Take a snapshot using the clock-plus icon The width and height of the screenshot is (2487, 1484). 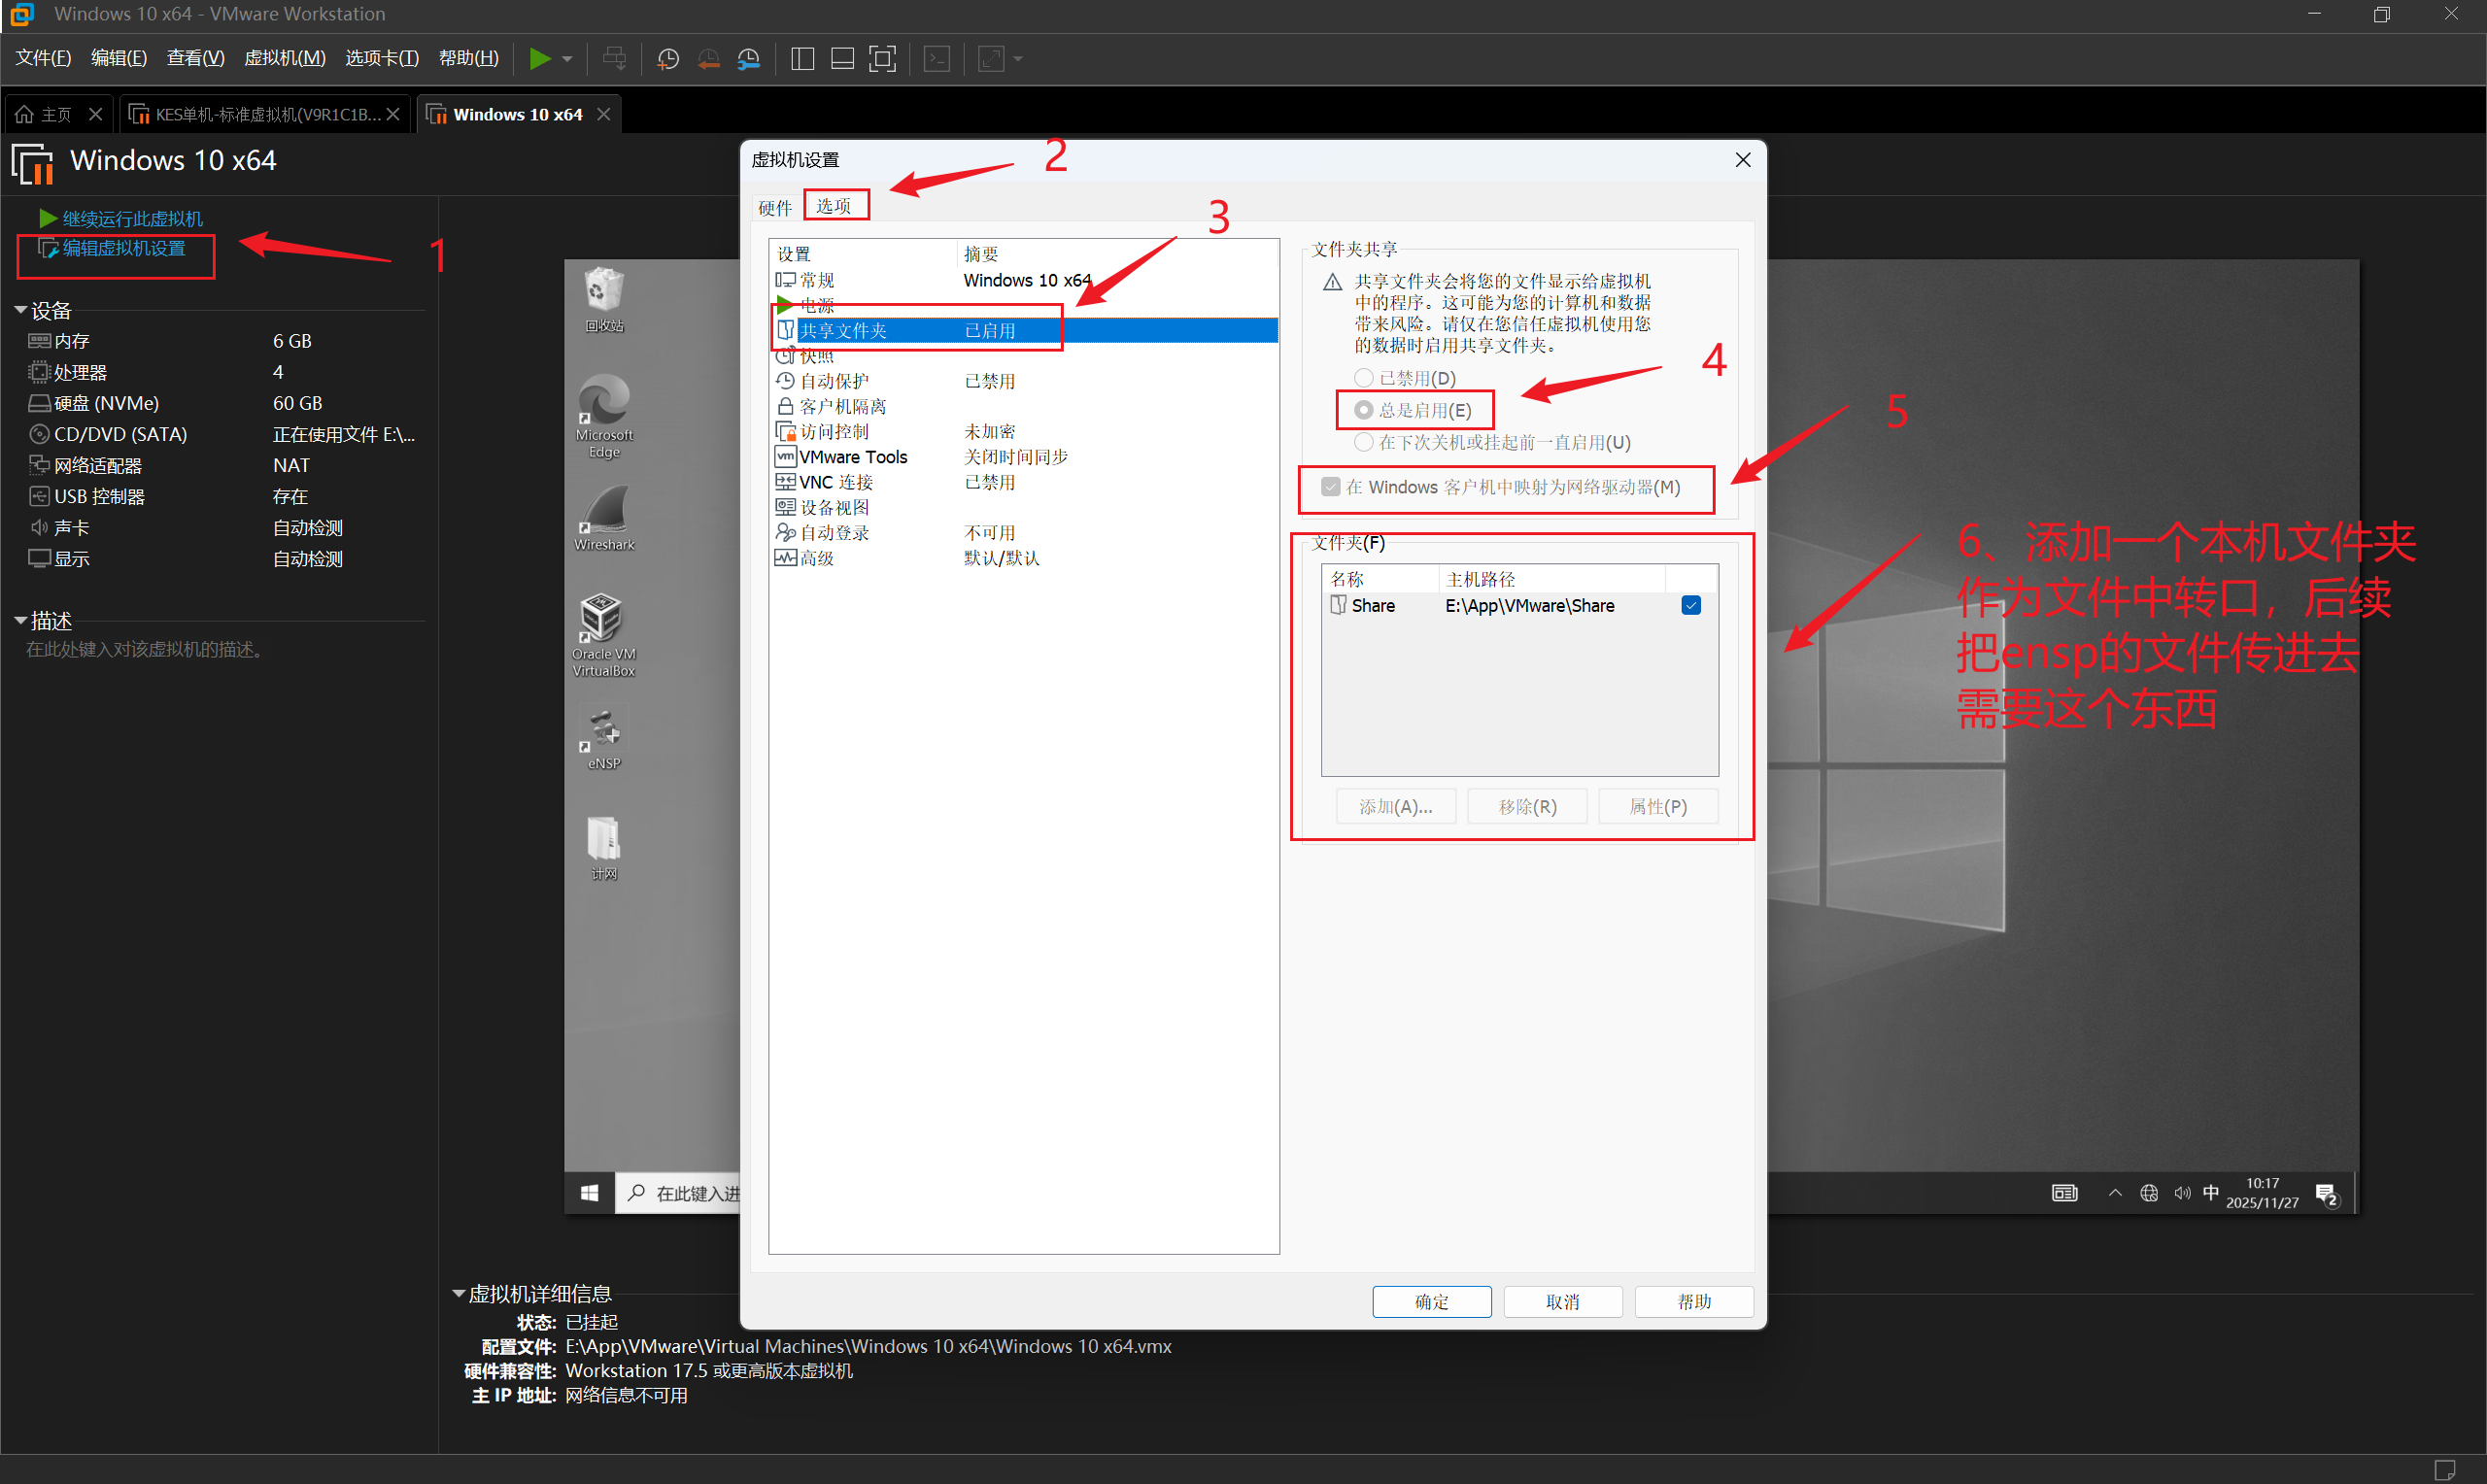click(x=667, y=59)
